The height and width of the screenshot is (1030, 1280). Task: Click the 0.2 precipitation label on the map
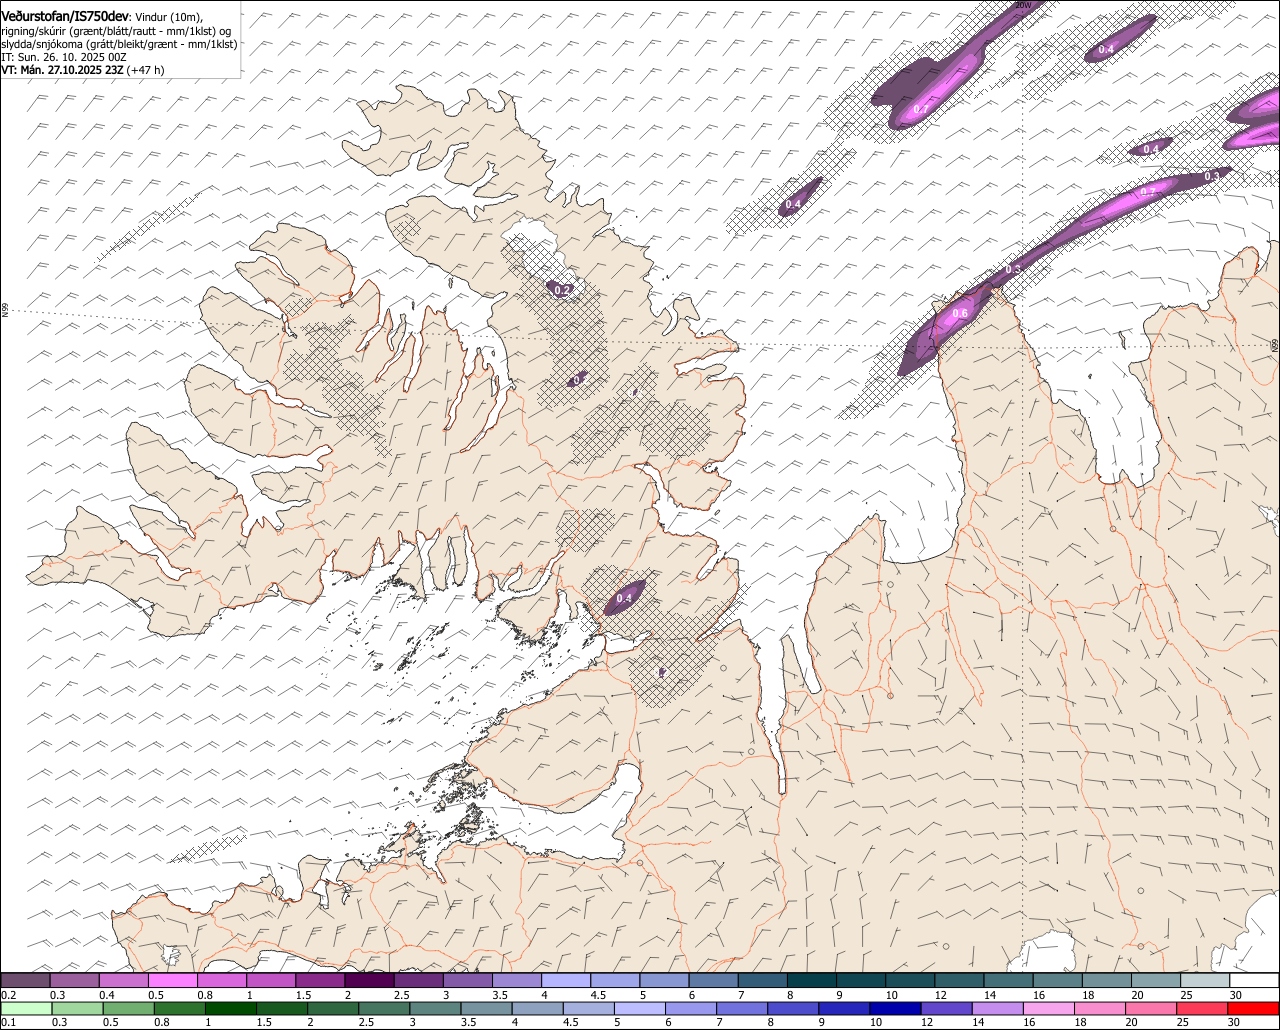(x=562, y=291)
